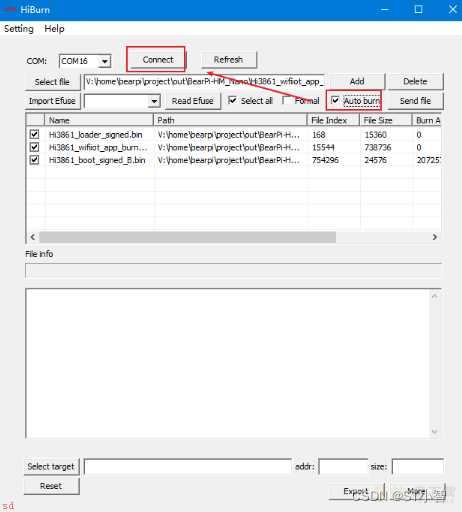Uncheck Hi3861_boot_signed_B.bin row checkbox

(x=34, y=160)
